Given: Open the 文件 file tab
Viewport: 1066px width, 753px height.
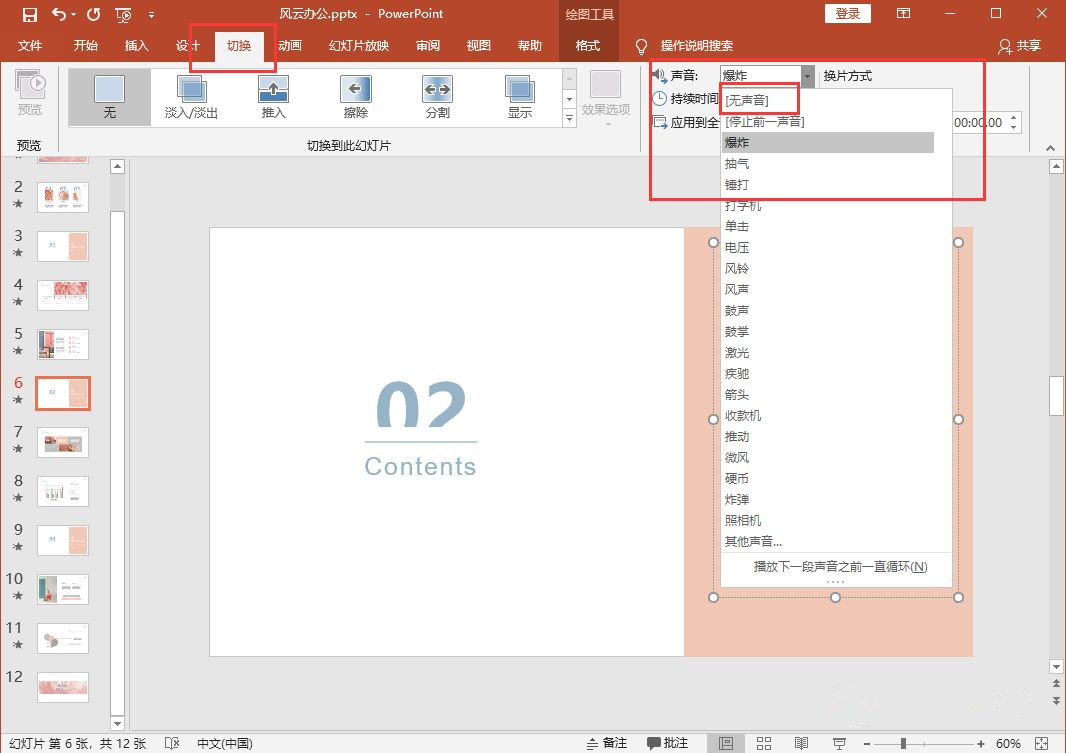Looking at the screenshot, I should click(x=29, y=46).
